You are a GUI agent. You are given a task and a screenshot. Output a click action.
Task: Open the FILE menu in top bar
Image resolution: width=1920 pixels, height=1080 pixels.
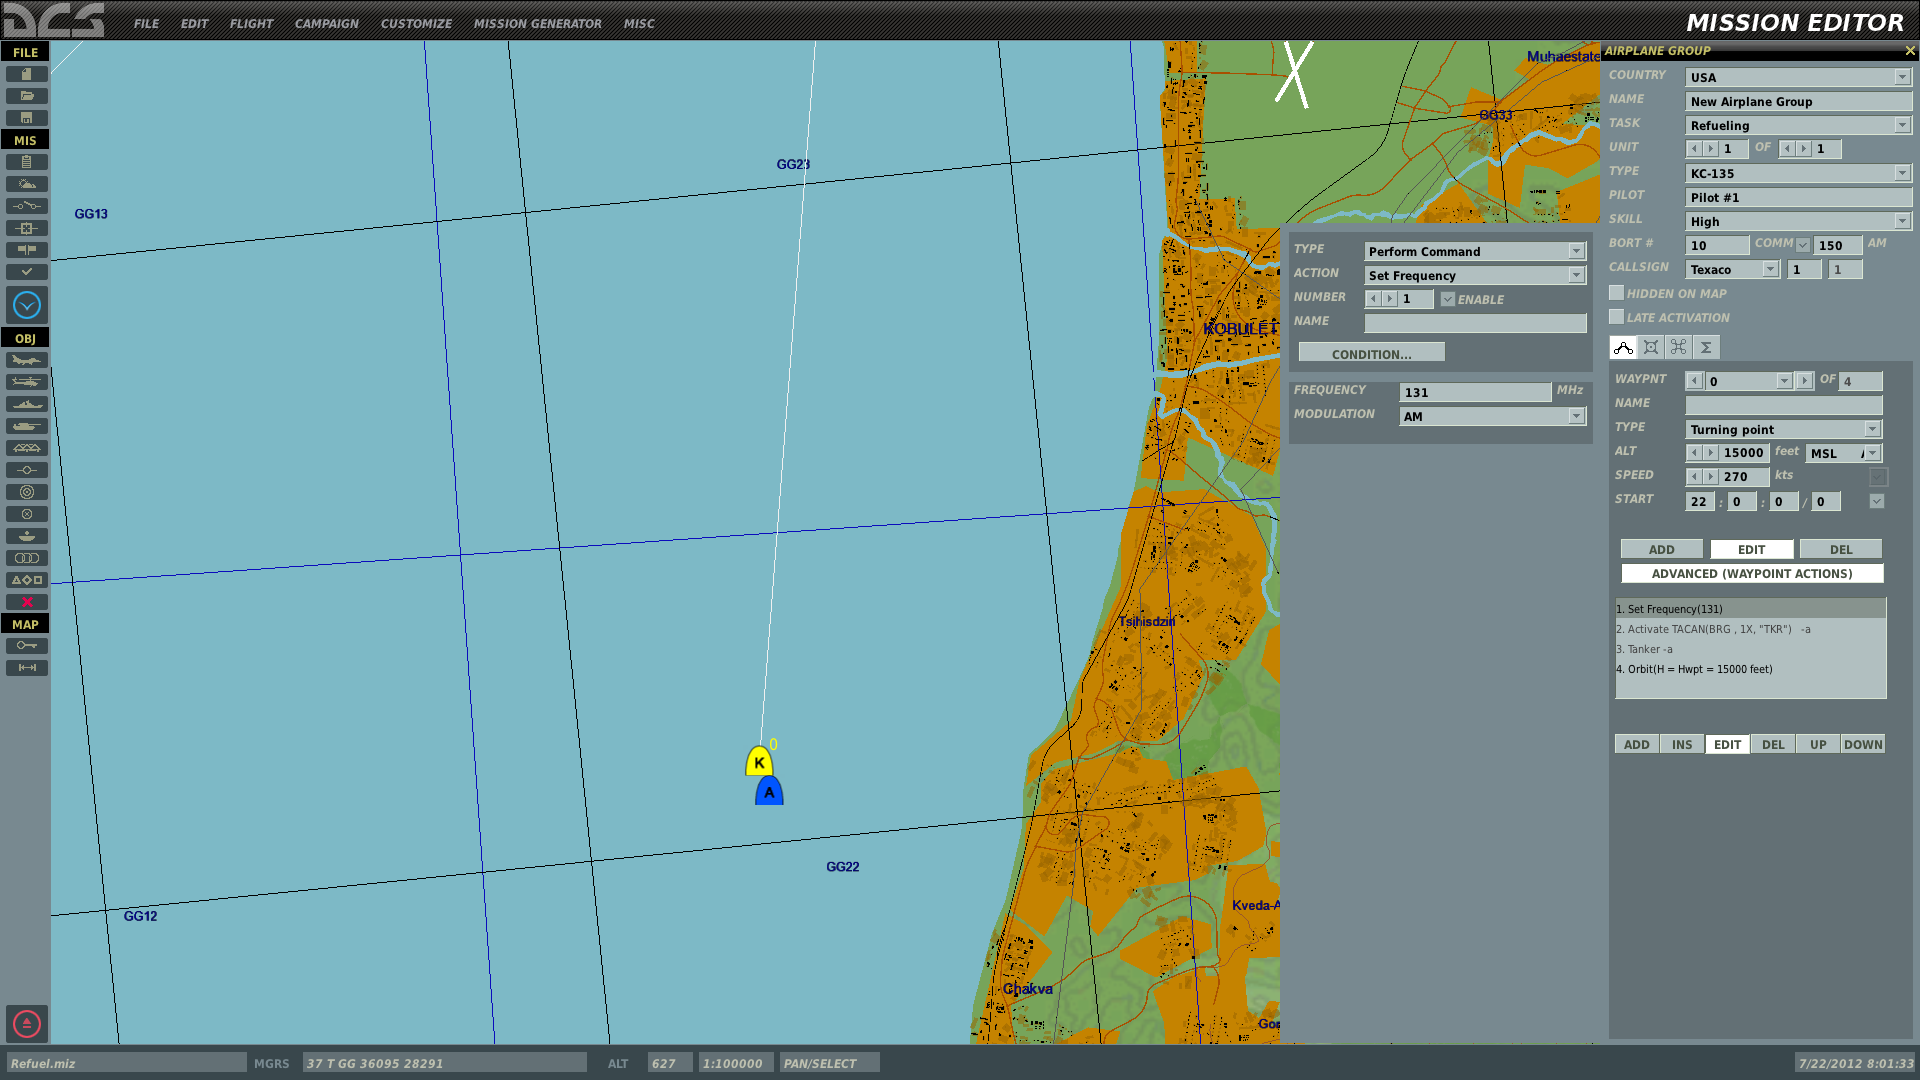(x=146, y=23)
